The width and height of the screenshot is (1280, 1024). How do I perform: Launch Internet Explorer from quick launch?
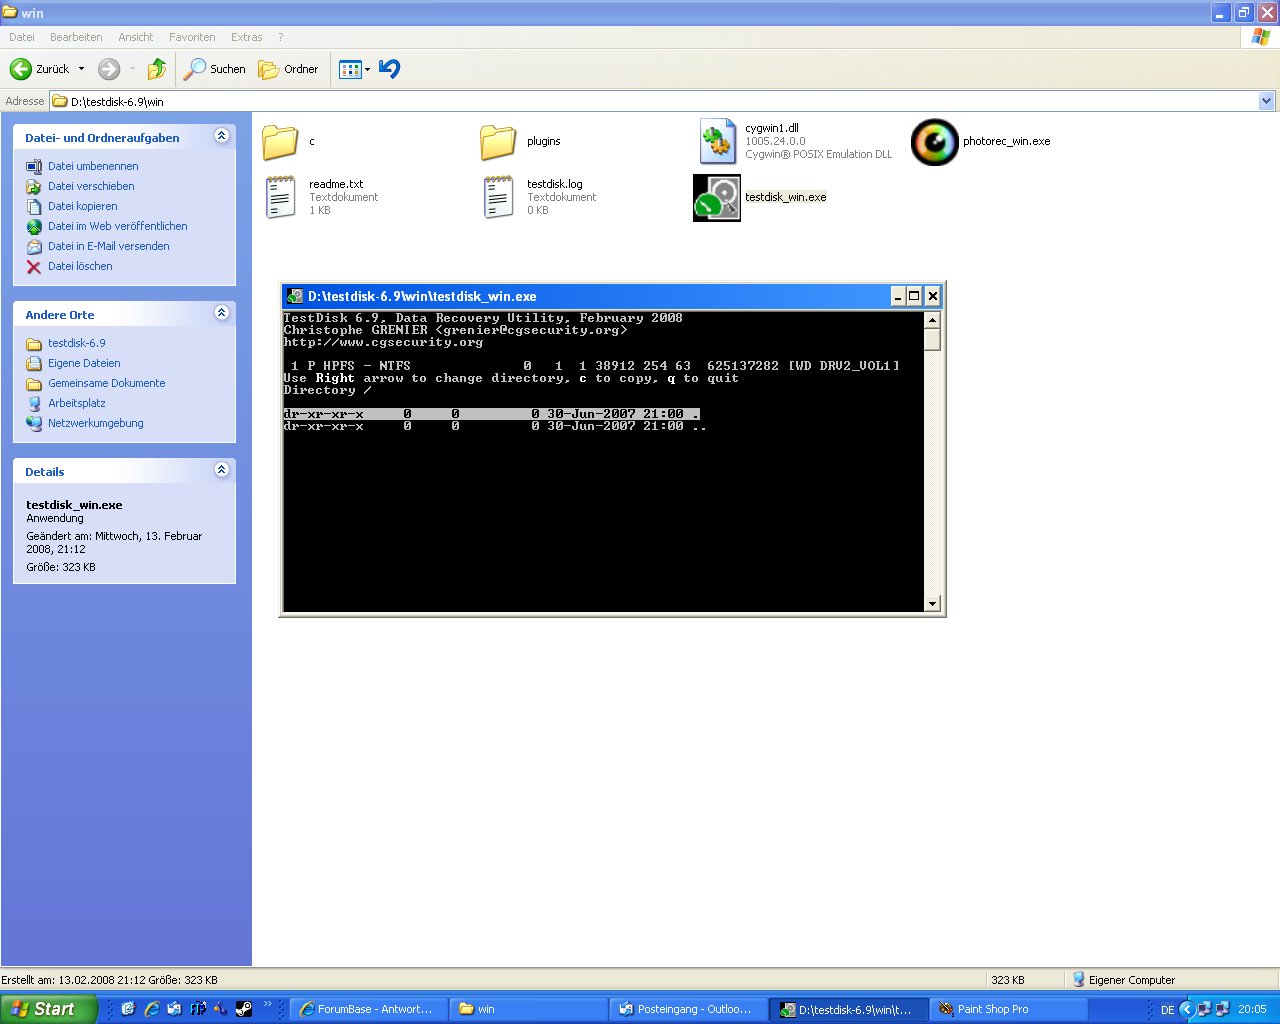pyautogui.click(x=151, y=1009)
